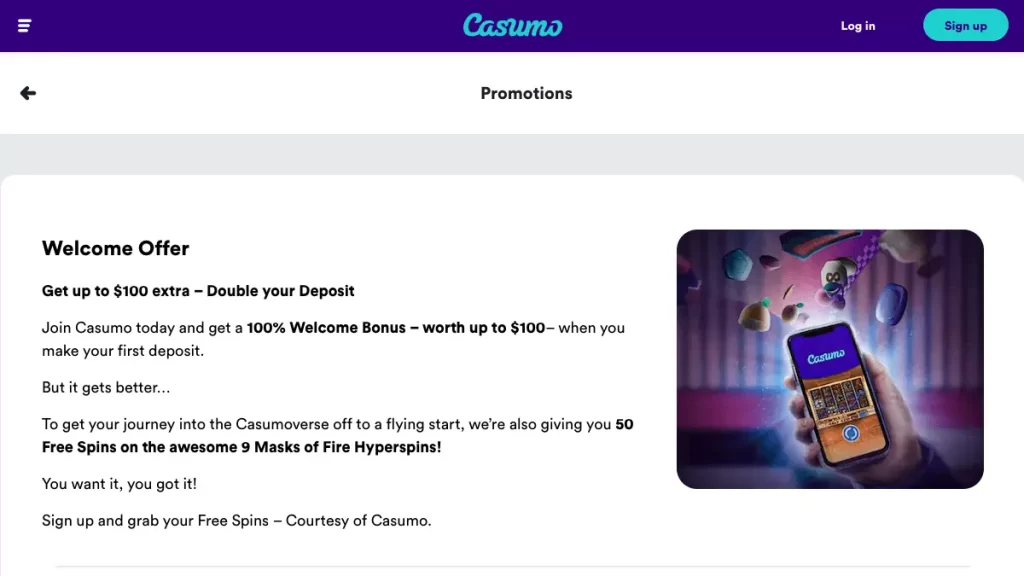Click the Casumo logo on the phone screen

click(826, 357)
